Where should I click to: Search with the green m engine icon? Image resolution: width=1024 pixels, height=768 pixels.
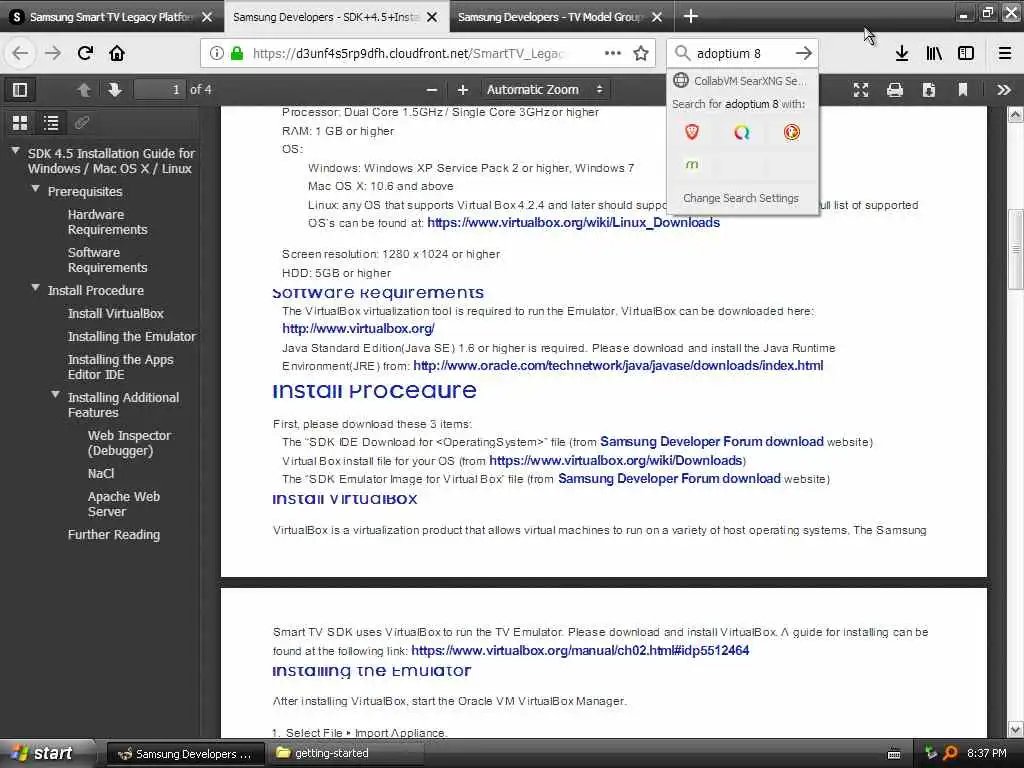pyautogui.click(x=692, y=165)
